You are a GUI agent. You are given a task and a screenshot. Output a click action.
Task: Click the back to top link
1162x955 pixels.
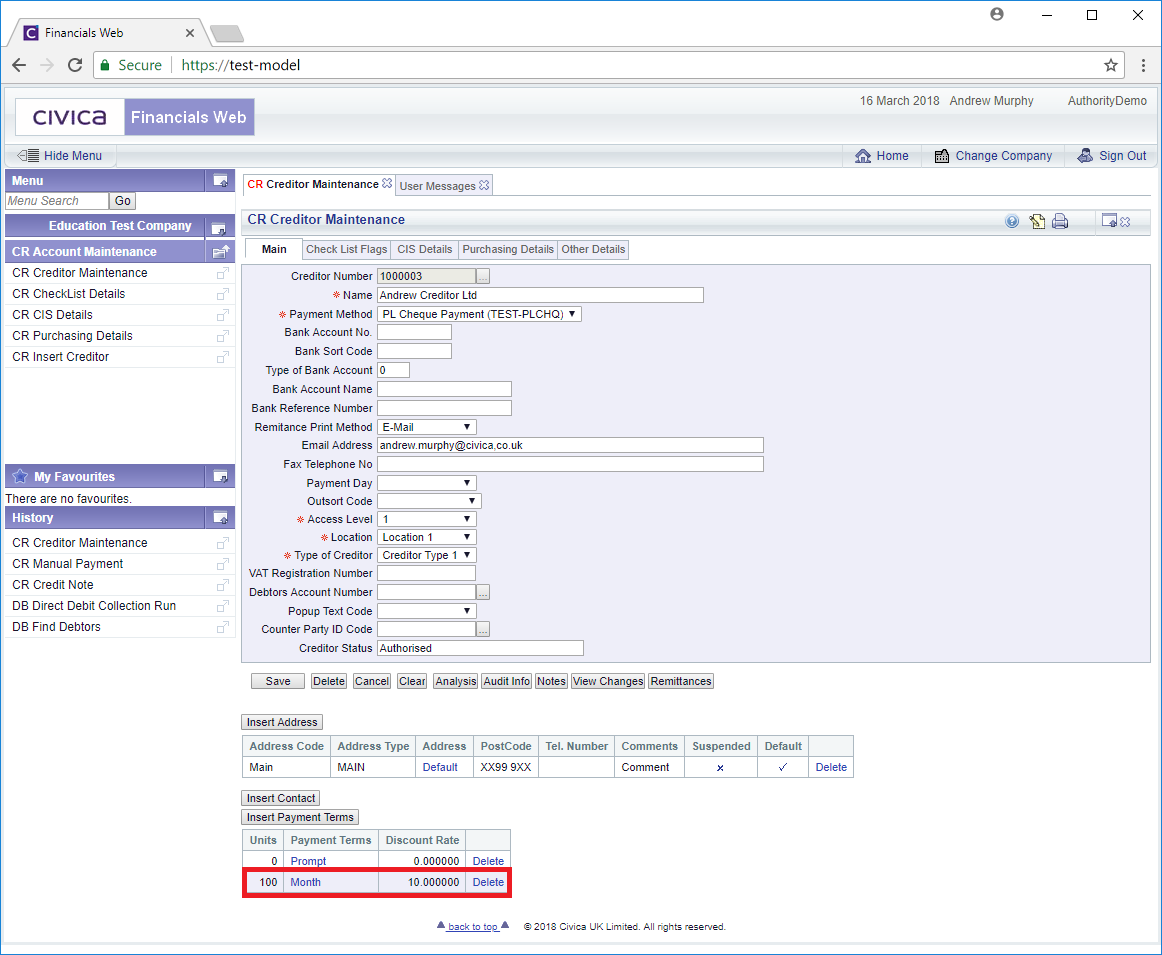click(x=473, y=927)
